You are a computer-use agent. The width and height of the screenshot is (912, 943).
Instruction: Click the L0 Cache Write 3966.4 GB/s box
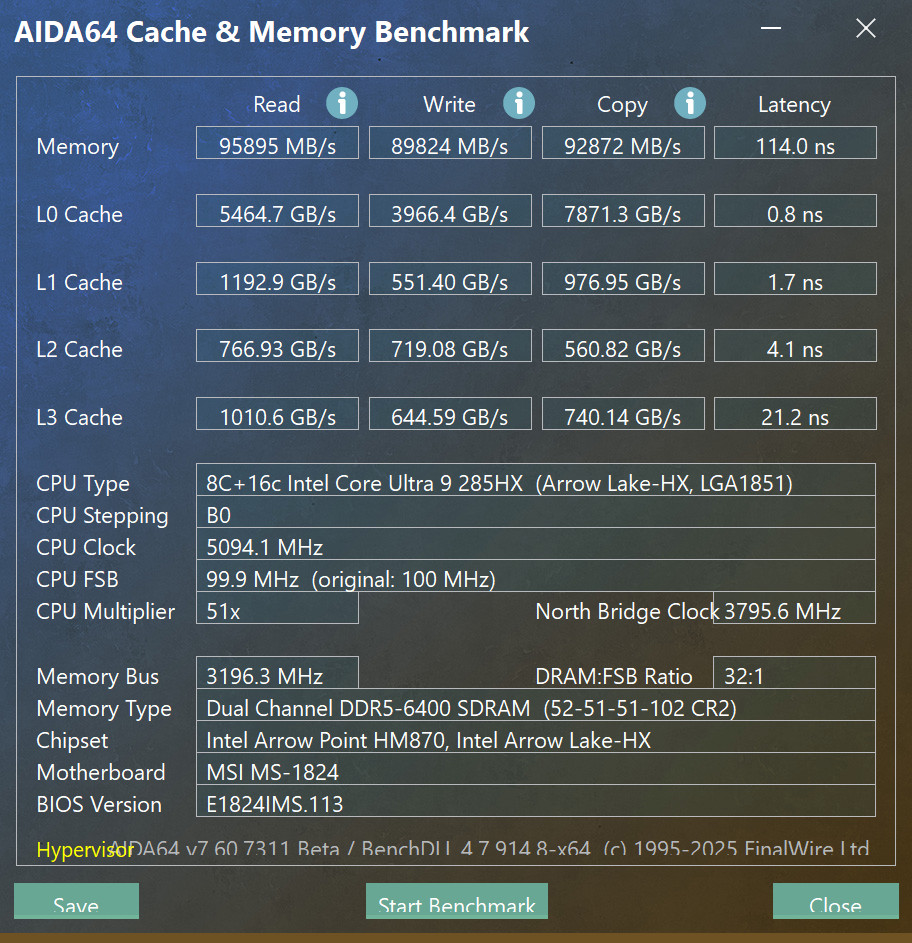450,210
